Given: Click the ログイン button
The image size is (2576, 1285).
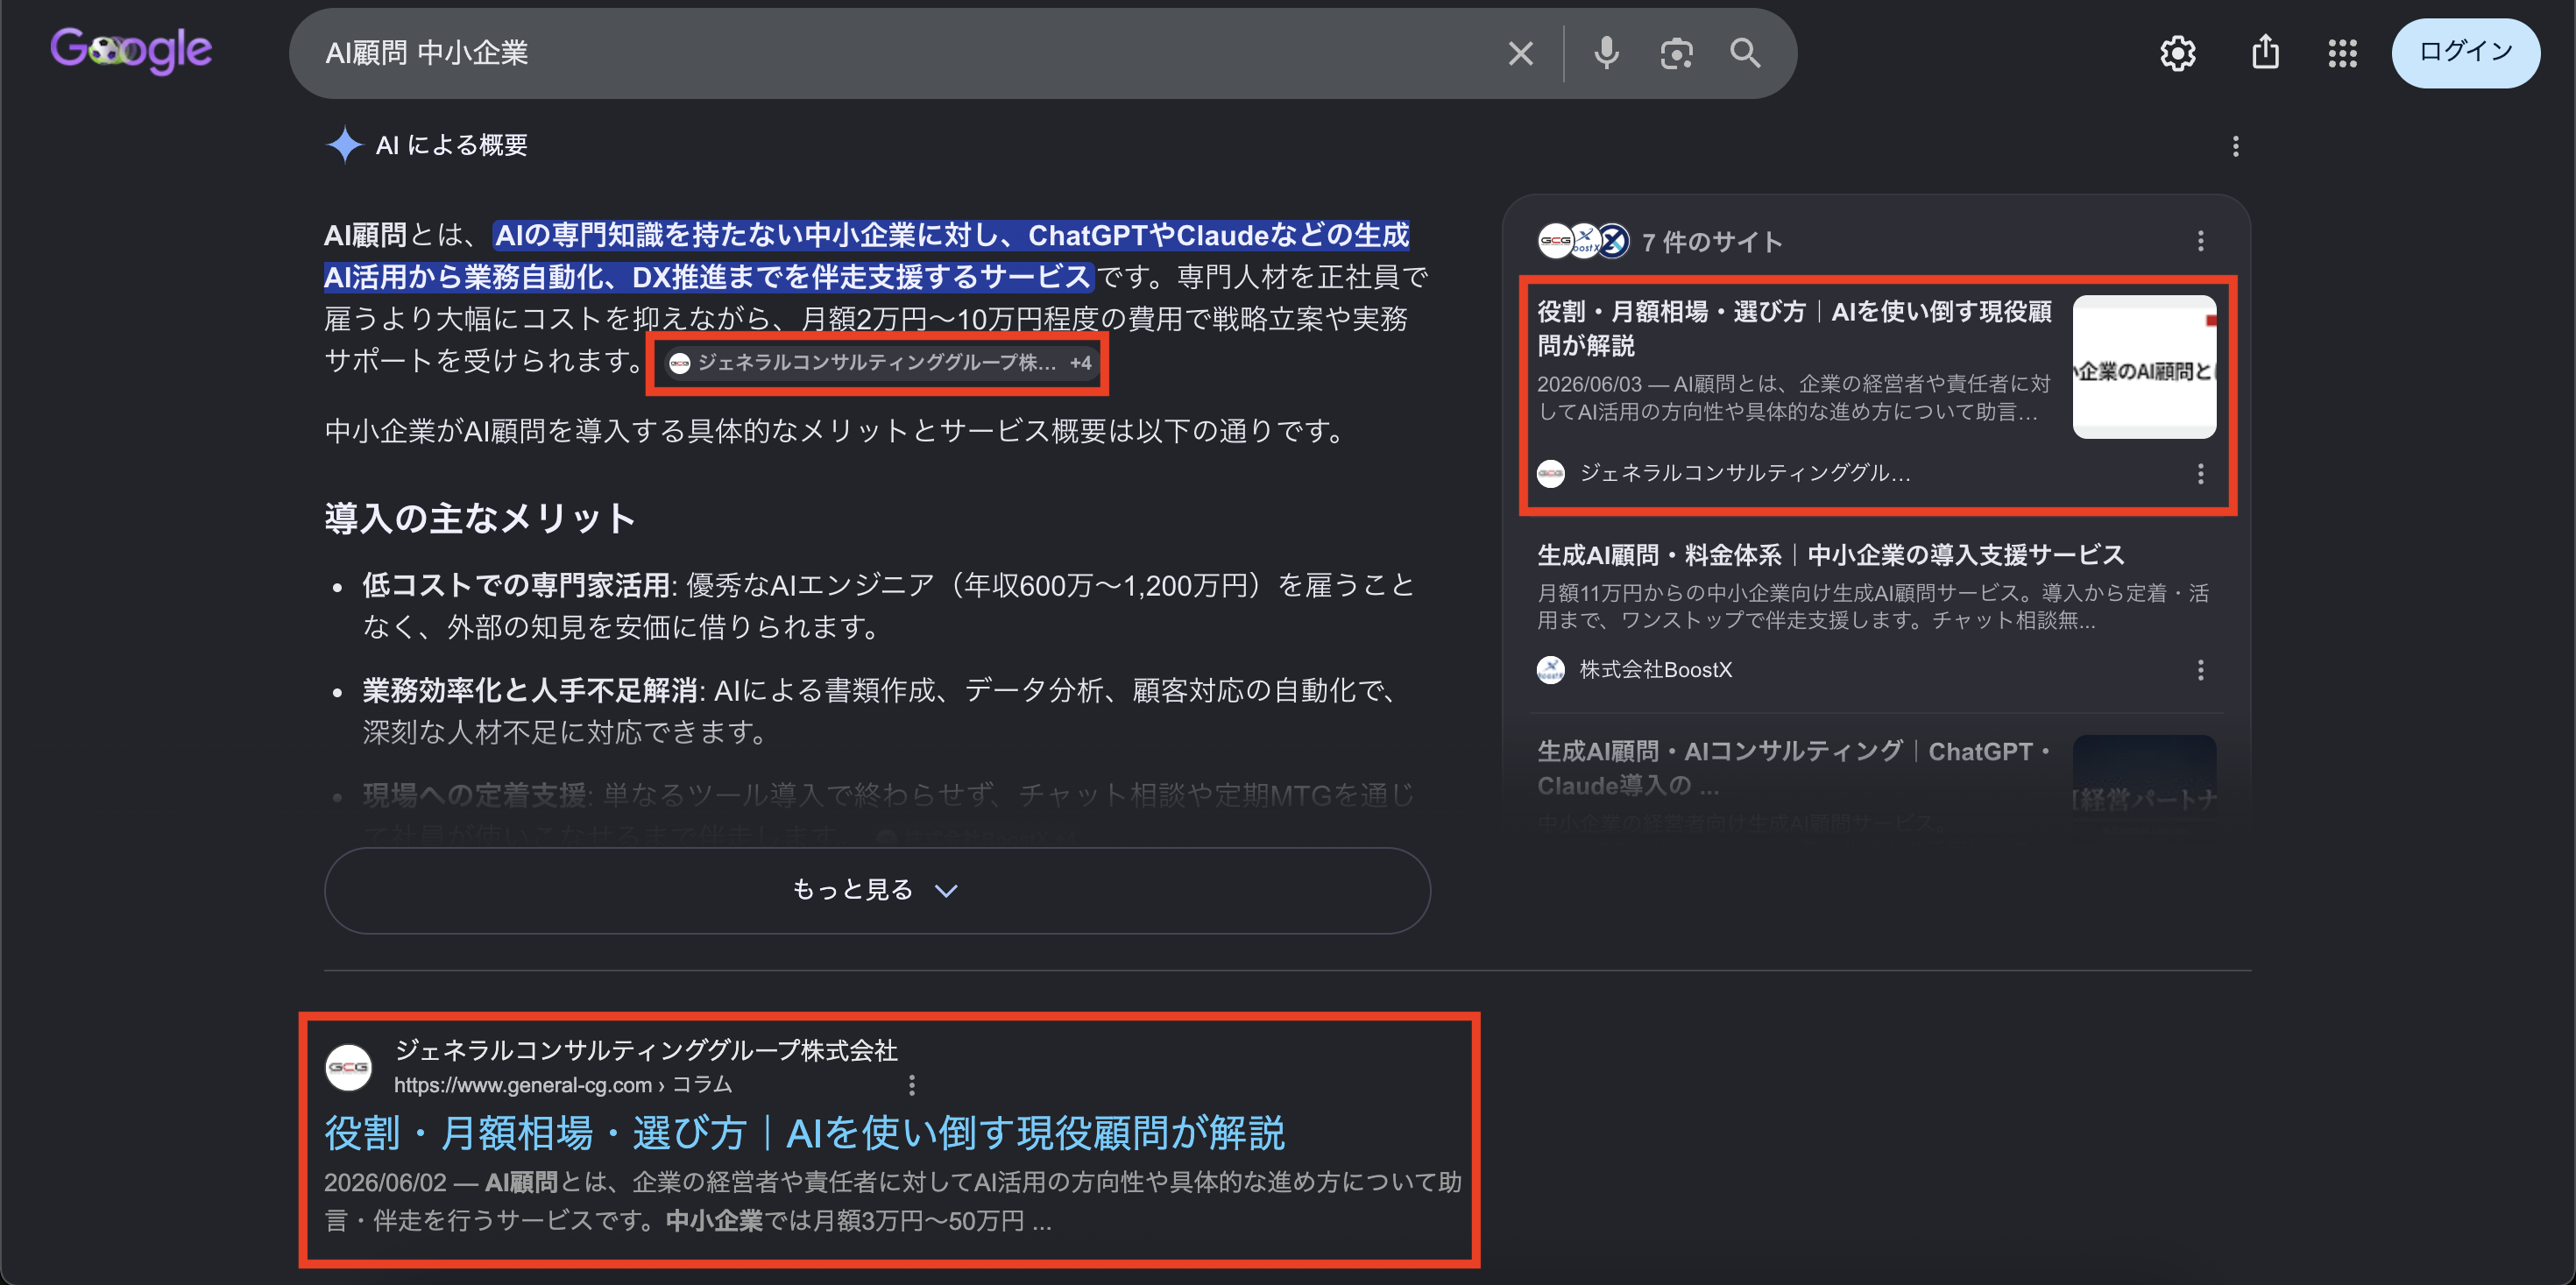Looking at the screenshot, I should point(2465,53).
